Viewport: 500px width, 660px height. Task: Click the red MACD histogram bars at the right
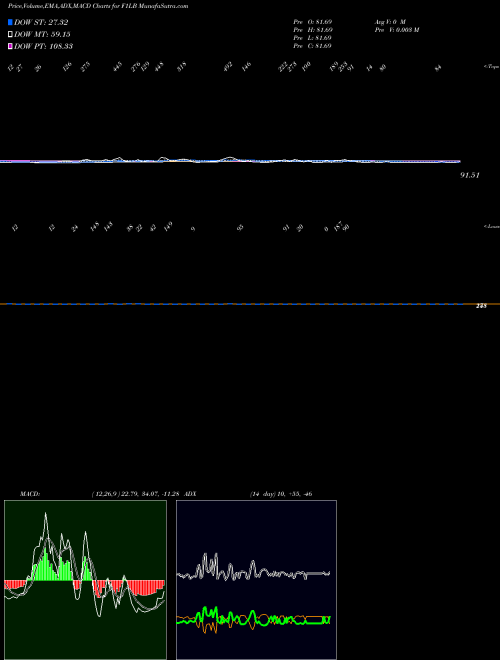click(147, 587)
